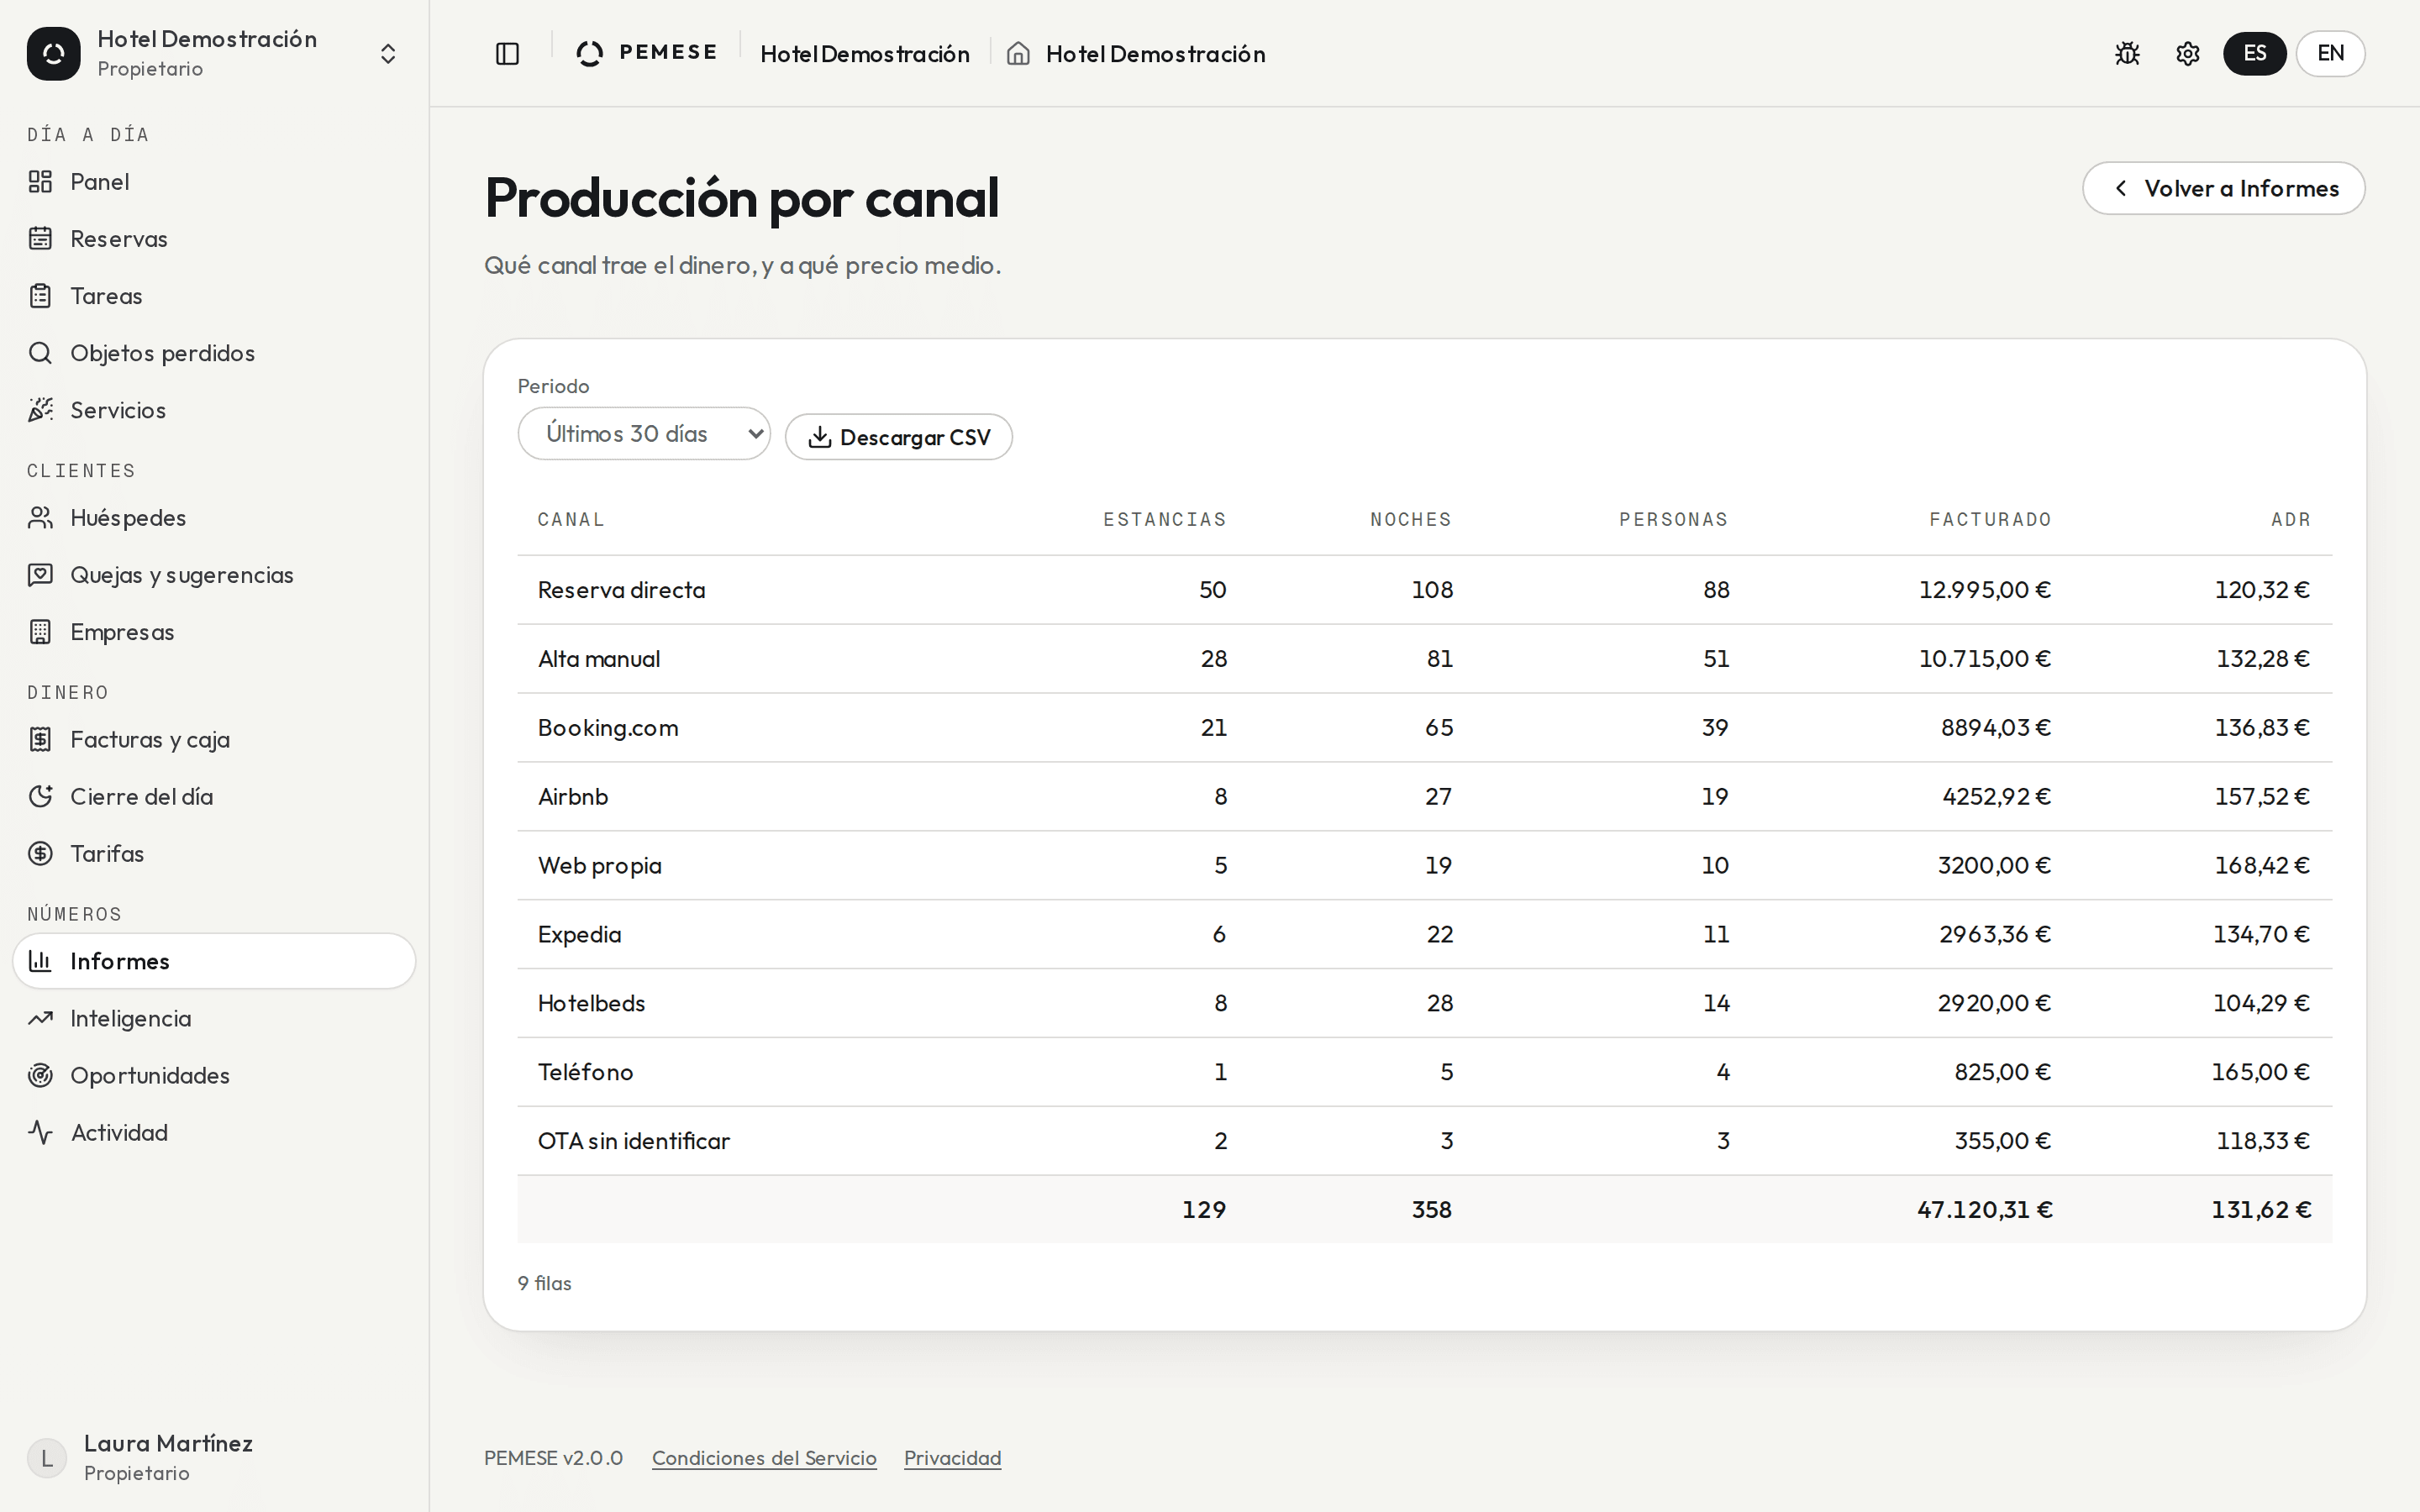Image resolution: width=2420 pixels, height=1512 pixels.
Task: Click the ADR column header
Action: [x=2291, y=520]
